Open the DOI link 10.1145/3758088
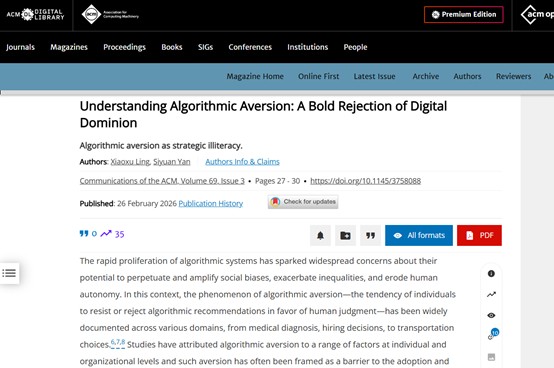 pos(365,181)
